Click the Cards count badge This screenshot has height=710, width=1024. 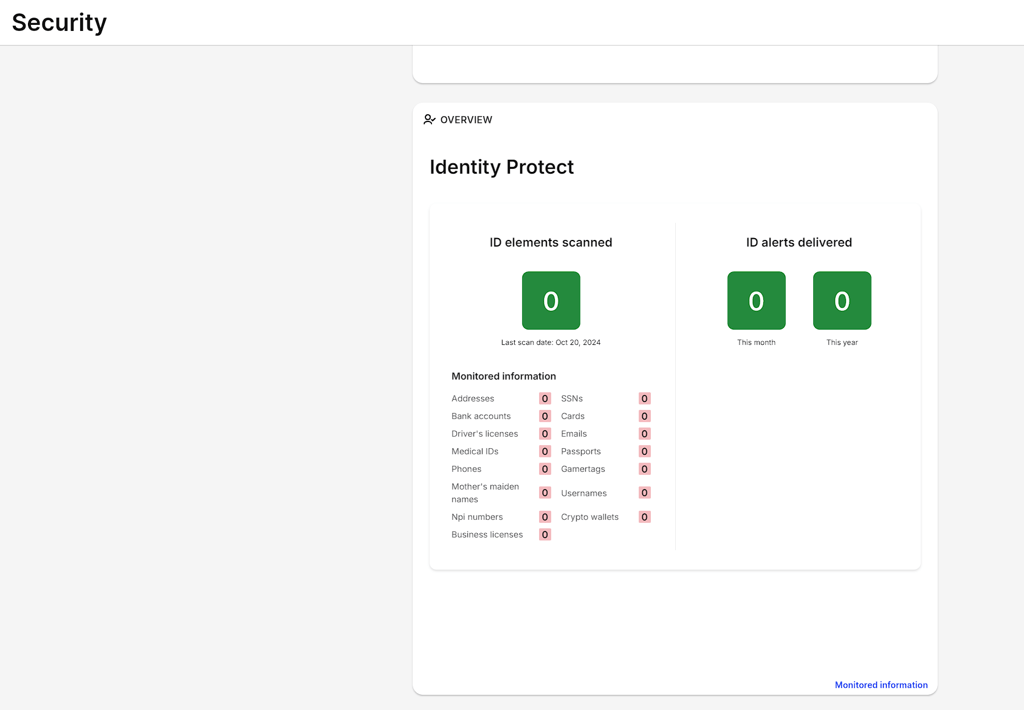coord(645,416)
